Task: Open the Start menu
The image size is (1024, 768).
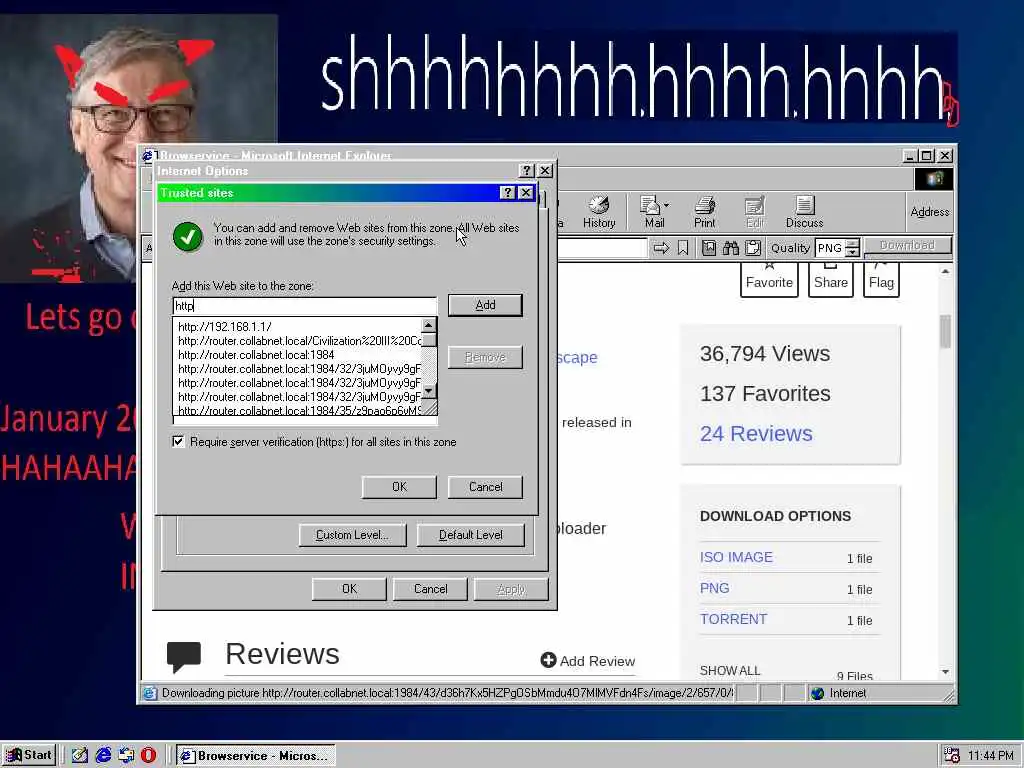Action: pos(29,756)
